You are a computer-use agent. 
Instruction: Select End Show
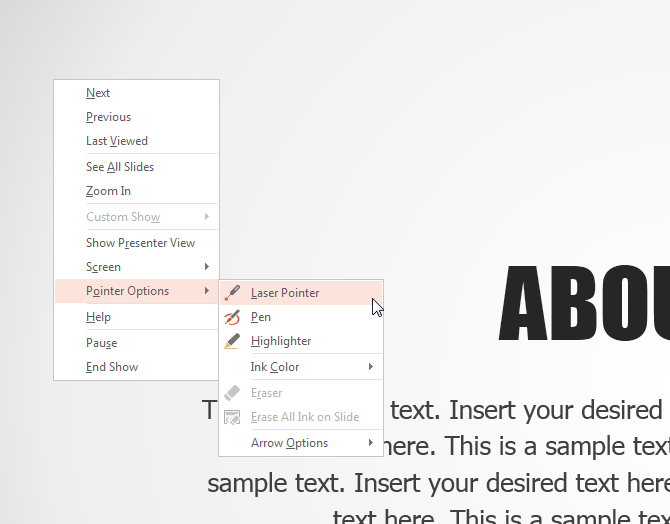point(137,367)
